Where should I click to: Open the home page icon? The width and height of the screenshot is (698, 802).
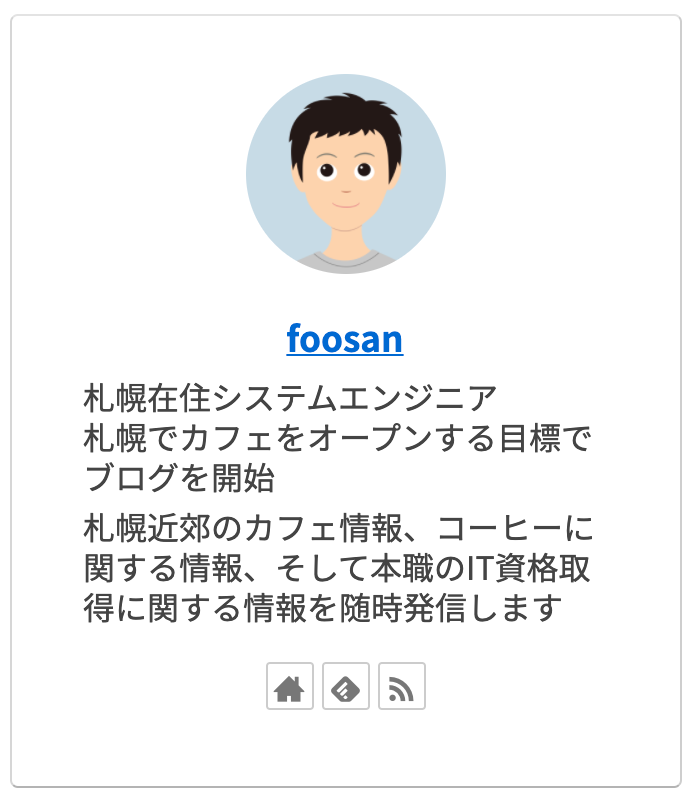coord(290,687)
